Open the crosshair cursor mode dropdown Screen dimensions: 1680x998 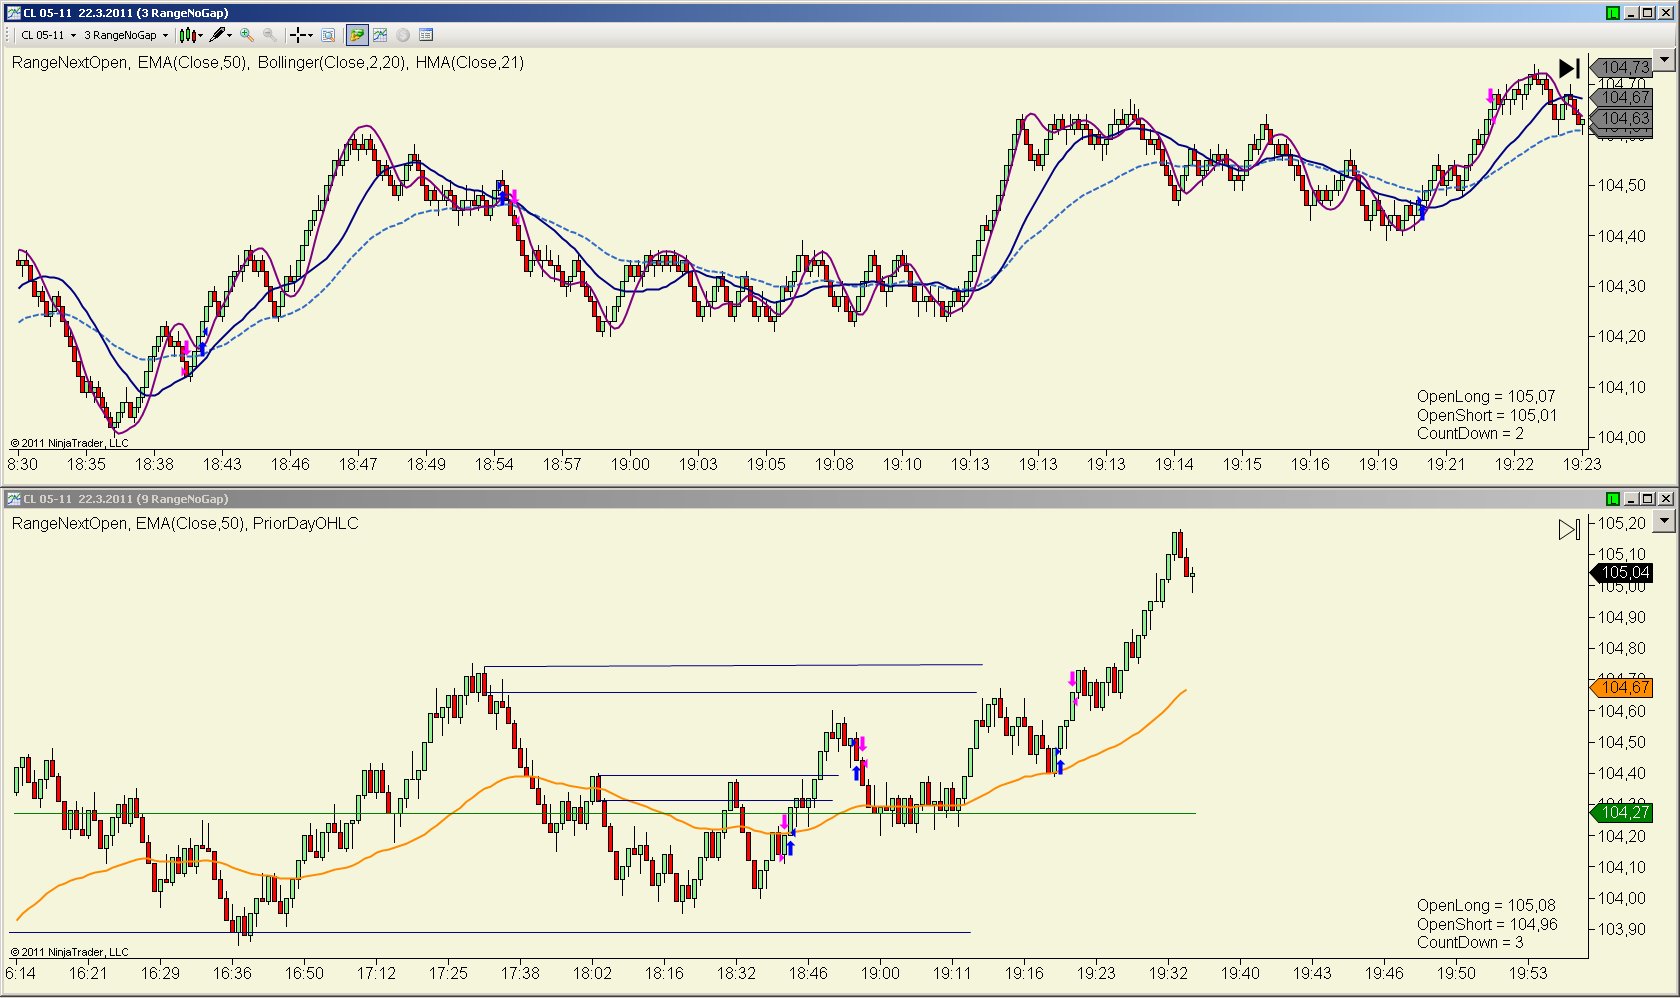click(x=301, y=35)
